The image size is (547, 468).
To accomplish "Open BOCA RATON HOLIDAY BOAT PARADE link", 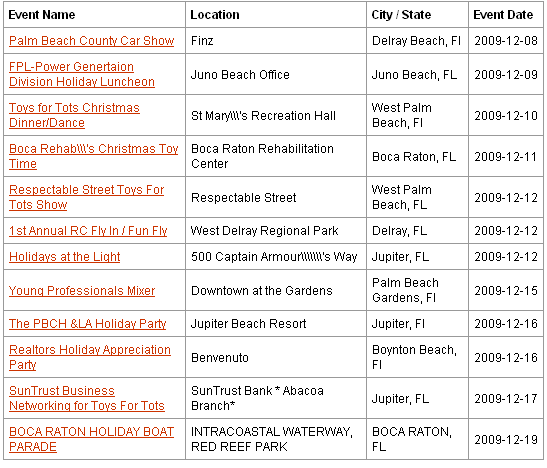I will click(91, 439).
